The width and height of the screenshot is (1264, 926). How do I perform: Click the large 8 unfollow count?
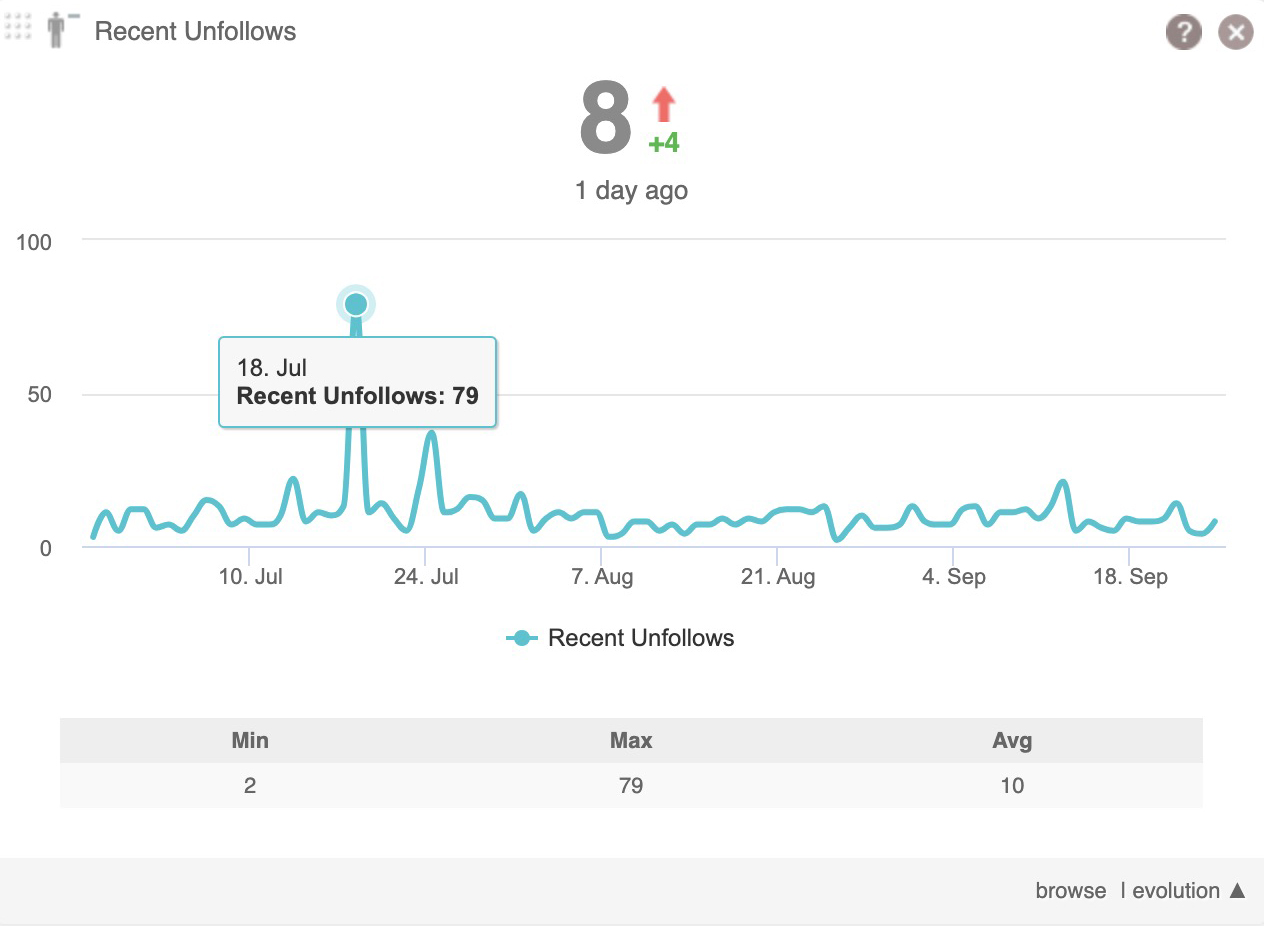pyautogui.click(x=605, y=121)
